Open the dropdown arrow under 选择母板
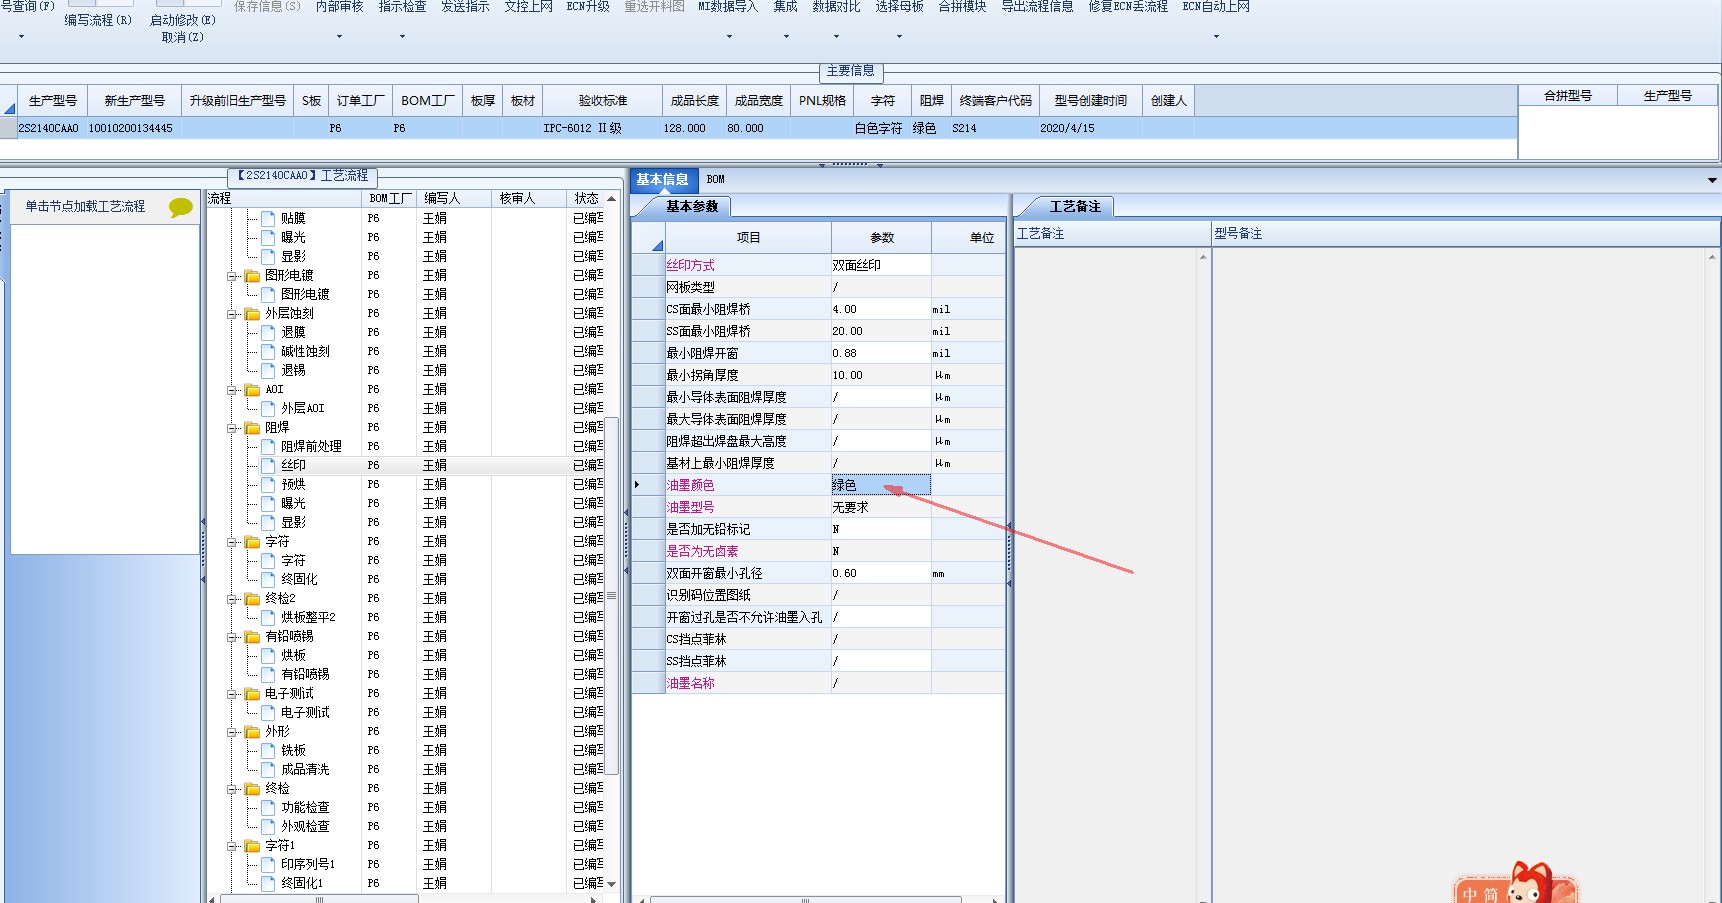Viewport: 1722px width, 903px height. tap(899, 37)
